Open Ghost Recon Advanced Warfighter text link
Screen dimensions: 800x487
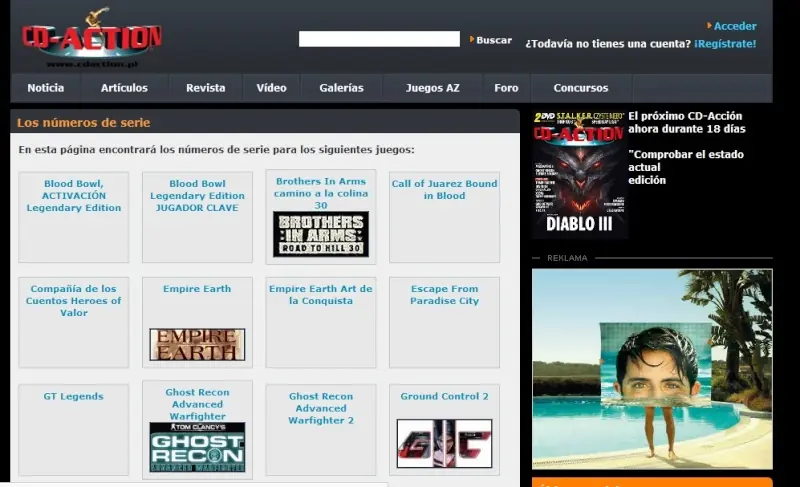[197, 404]
